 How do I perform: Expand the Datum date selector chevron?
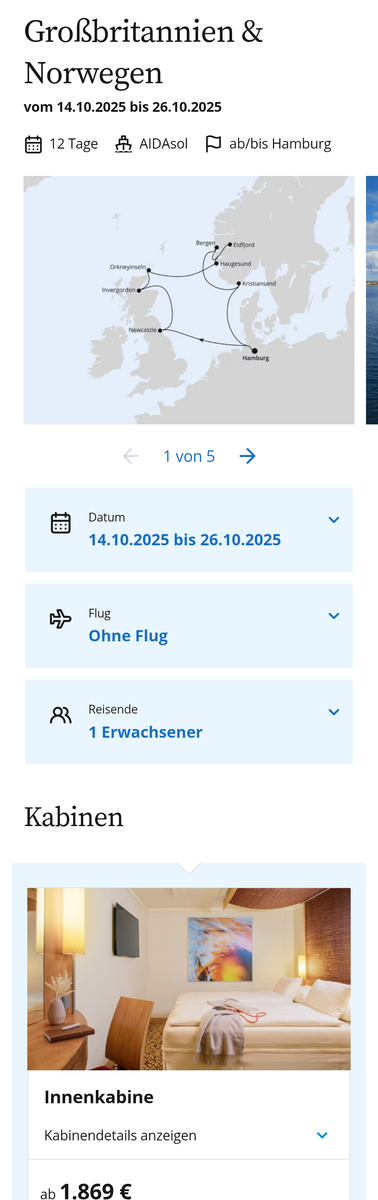(334, 520)
